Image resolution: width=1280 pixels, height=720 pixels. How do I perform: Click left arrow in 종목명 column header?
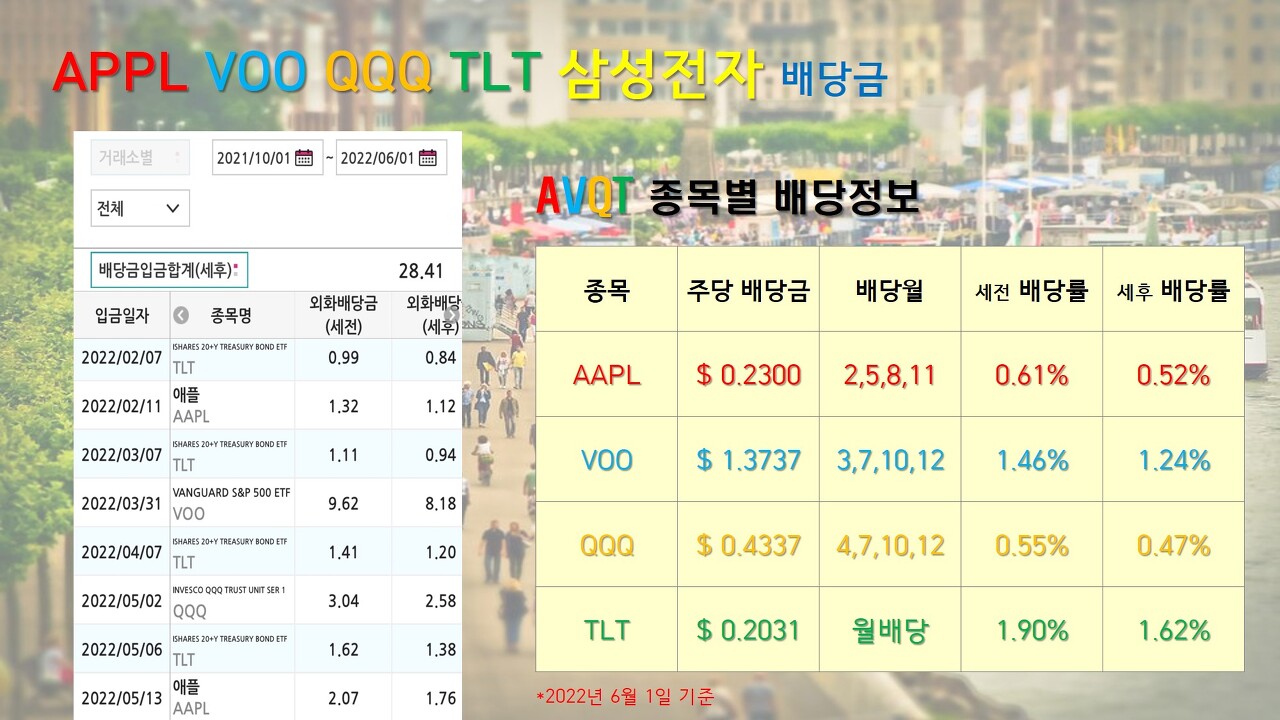(x=181, y=315)
